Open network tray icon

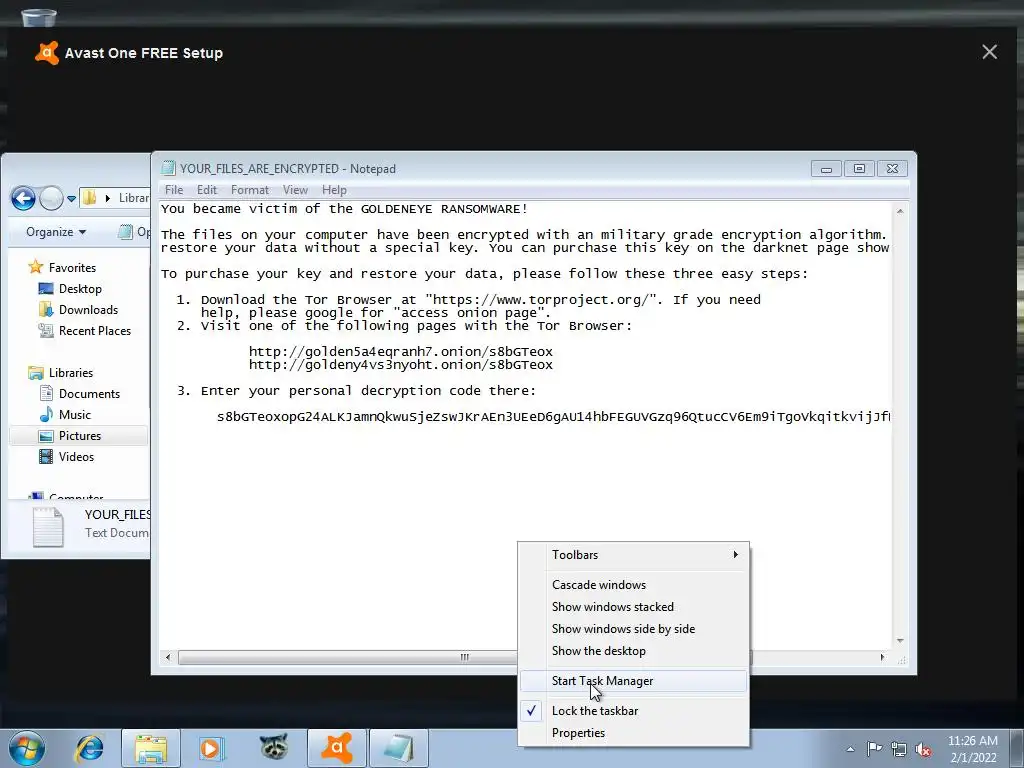coord(899,749)
